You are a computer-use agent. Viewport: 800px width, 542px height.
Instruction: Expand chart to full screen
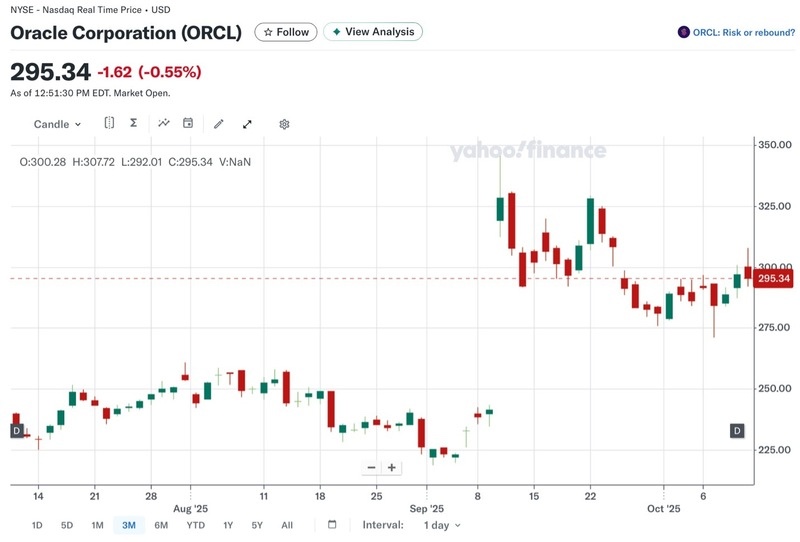[247, 124]
